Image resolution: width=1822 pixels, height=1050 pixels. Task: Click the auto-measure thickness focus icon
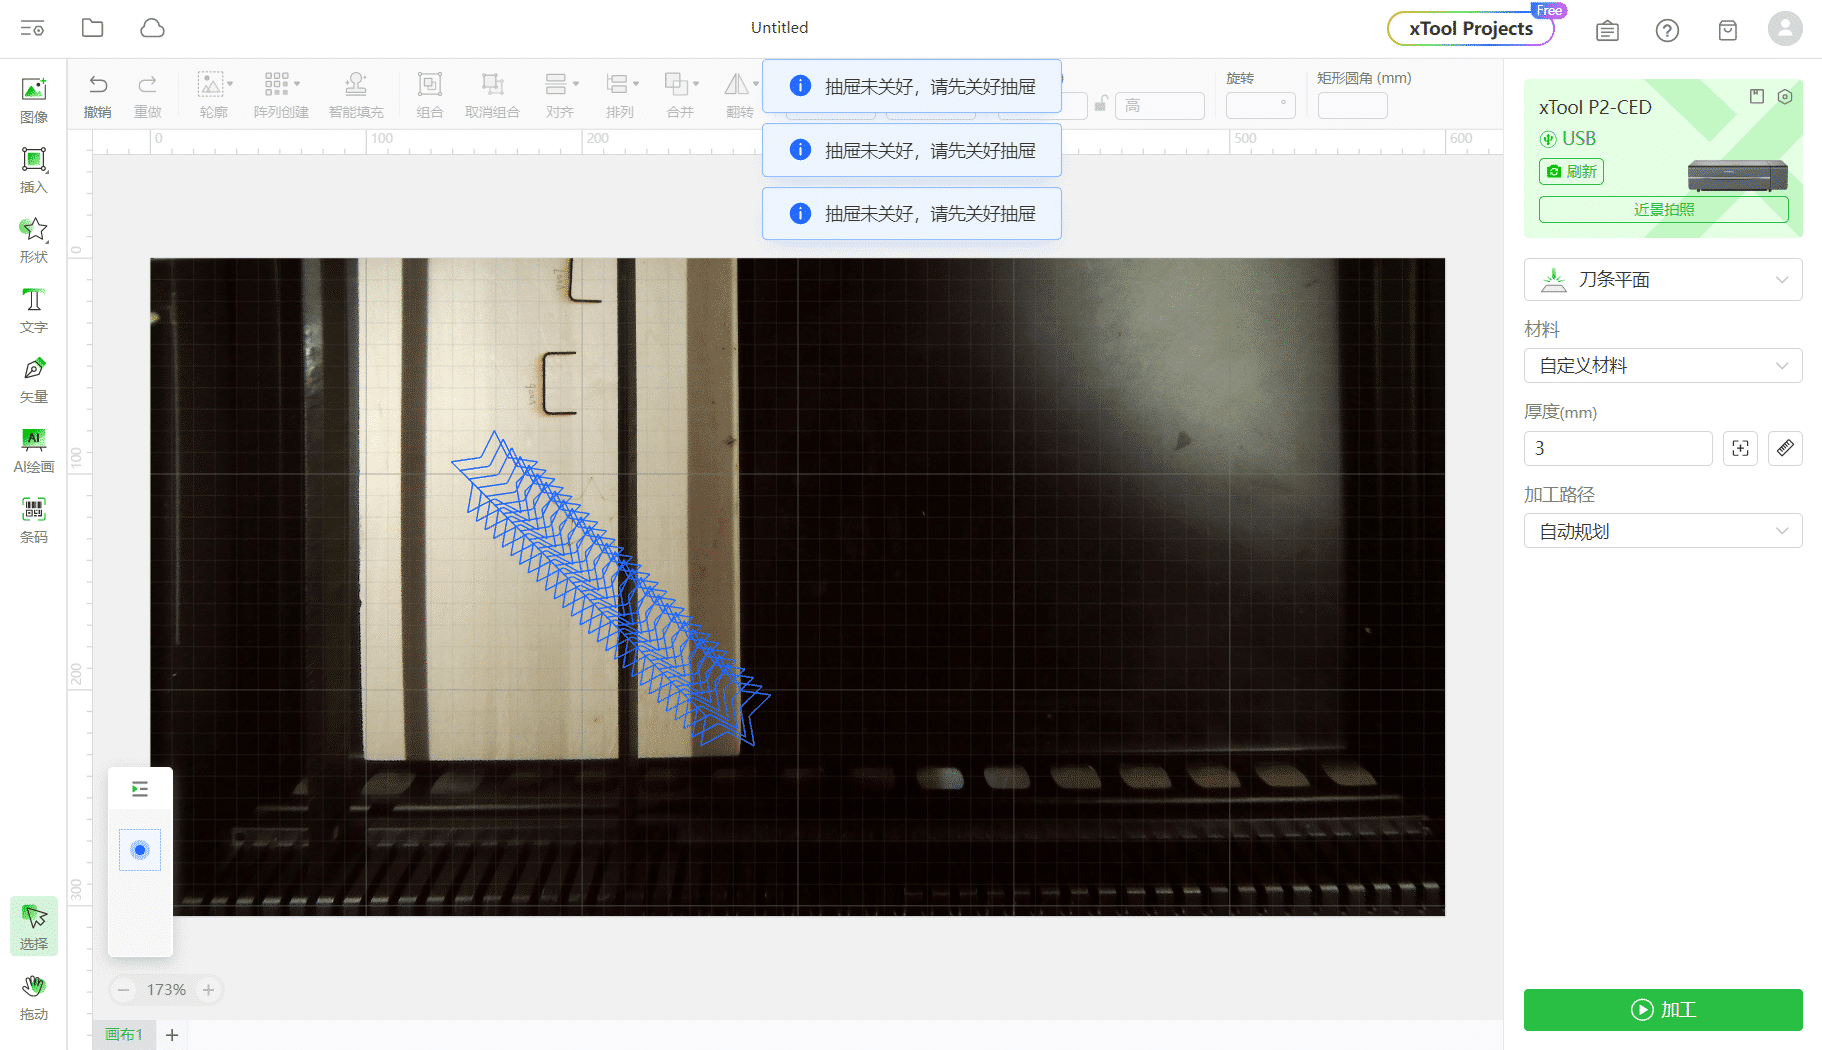[x=1740, y=448]
